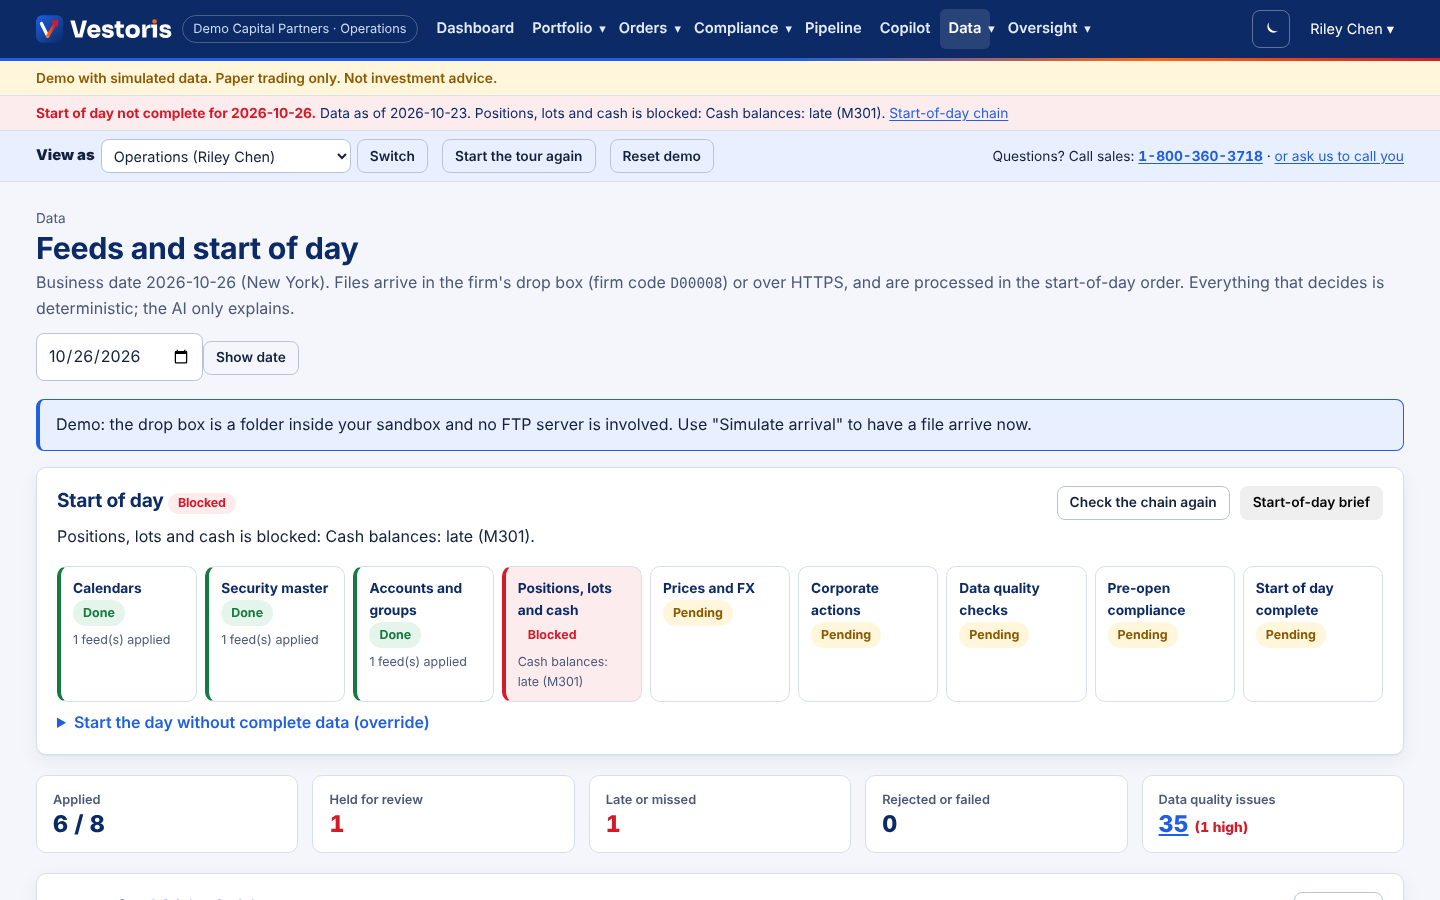Select the Calendars step card
The width and height of the screenshot is (1440, 900).
click(127, 634)
